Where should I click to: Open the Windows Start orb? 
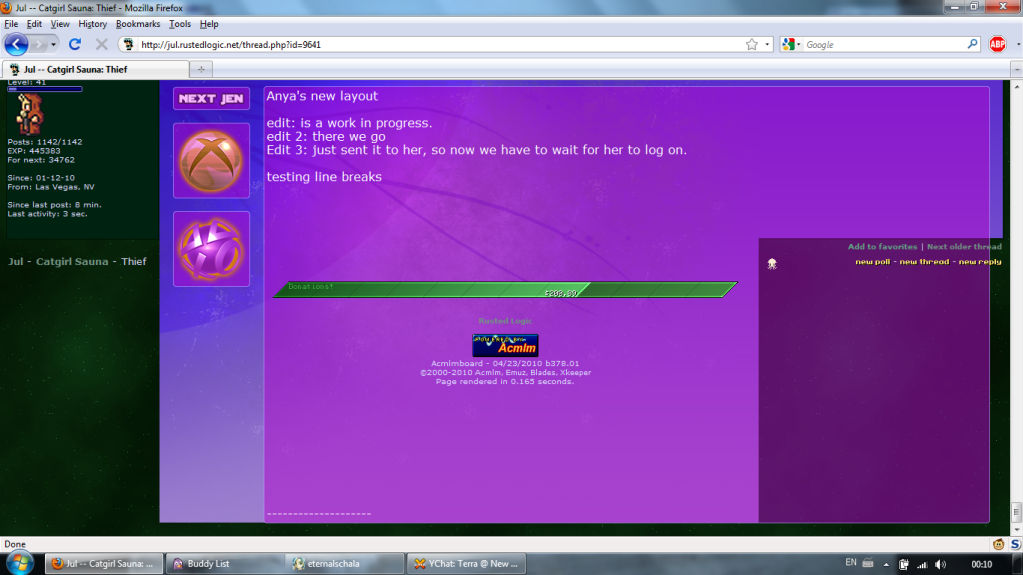tap(20, 562)
